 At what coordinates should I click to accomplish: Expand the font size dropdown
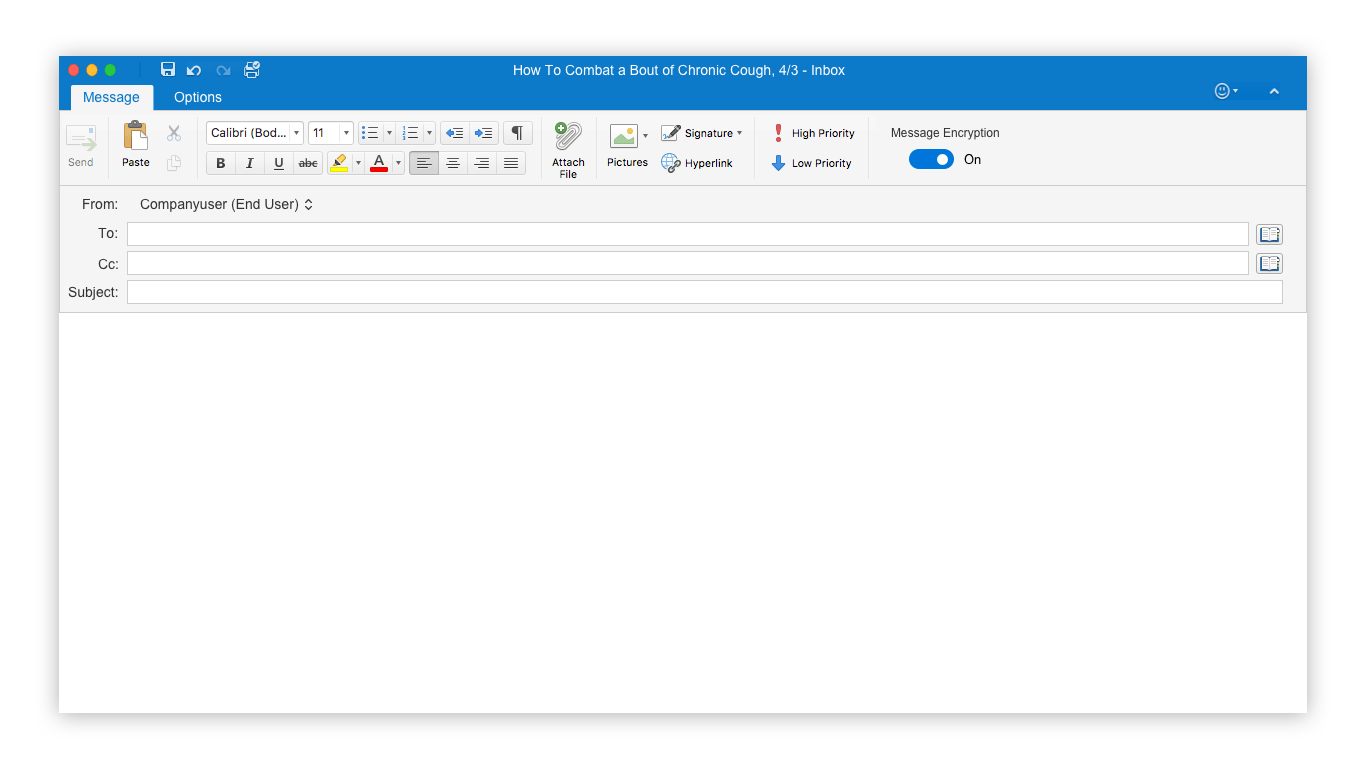(x=346, y=133)
